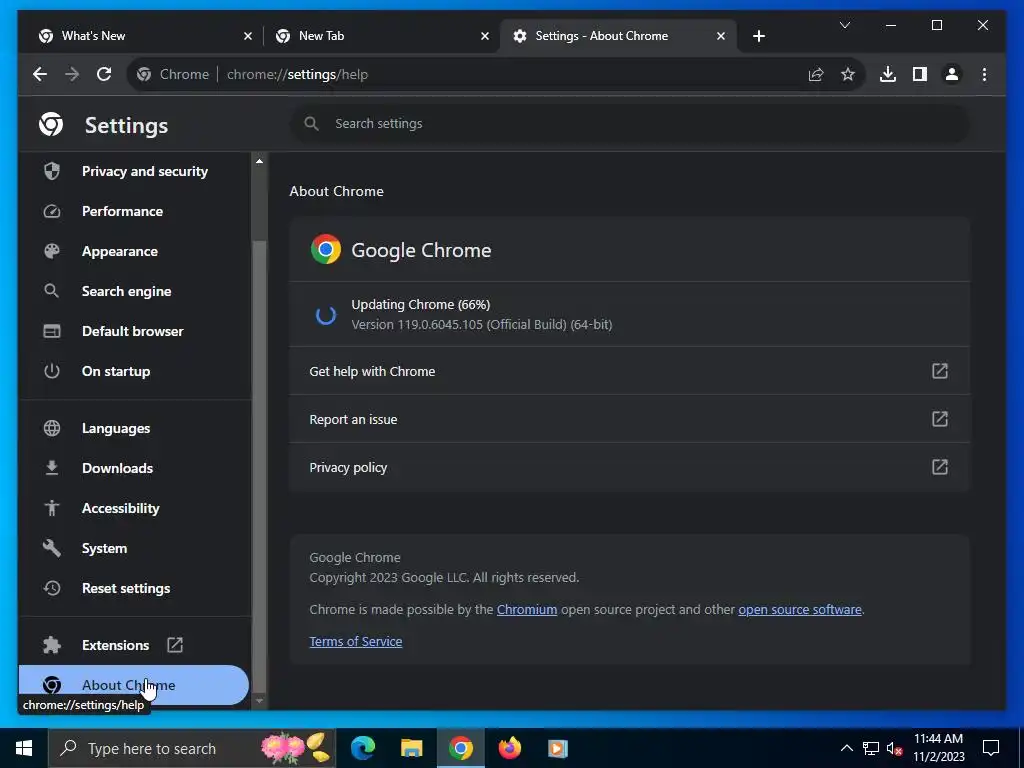Open Privacy and security settings

pyautogui.click(x=135, y=171)
